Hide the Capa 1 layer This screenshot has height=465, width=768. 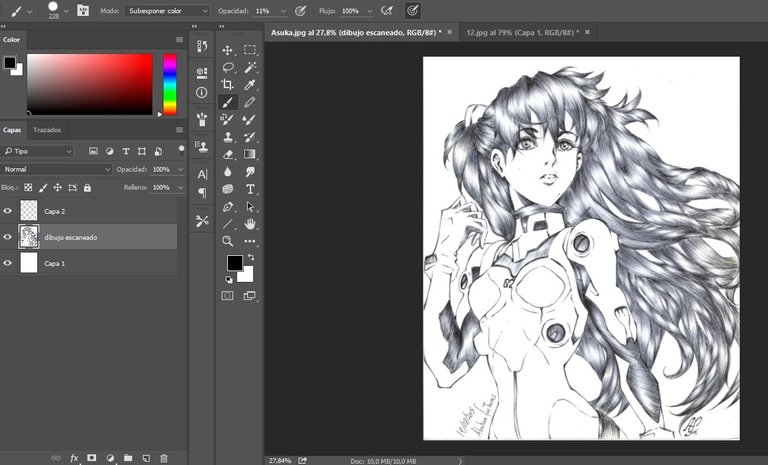[7, 263]
